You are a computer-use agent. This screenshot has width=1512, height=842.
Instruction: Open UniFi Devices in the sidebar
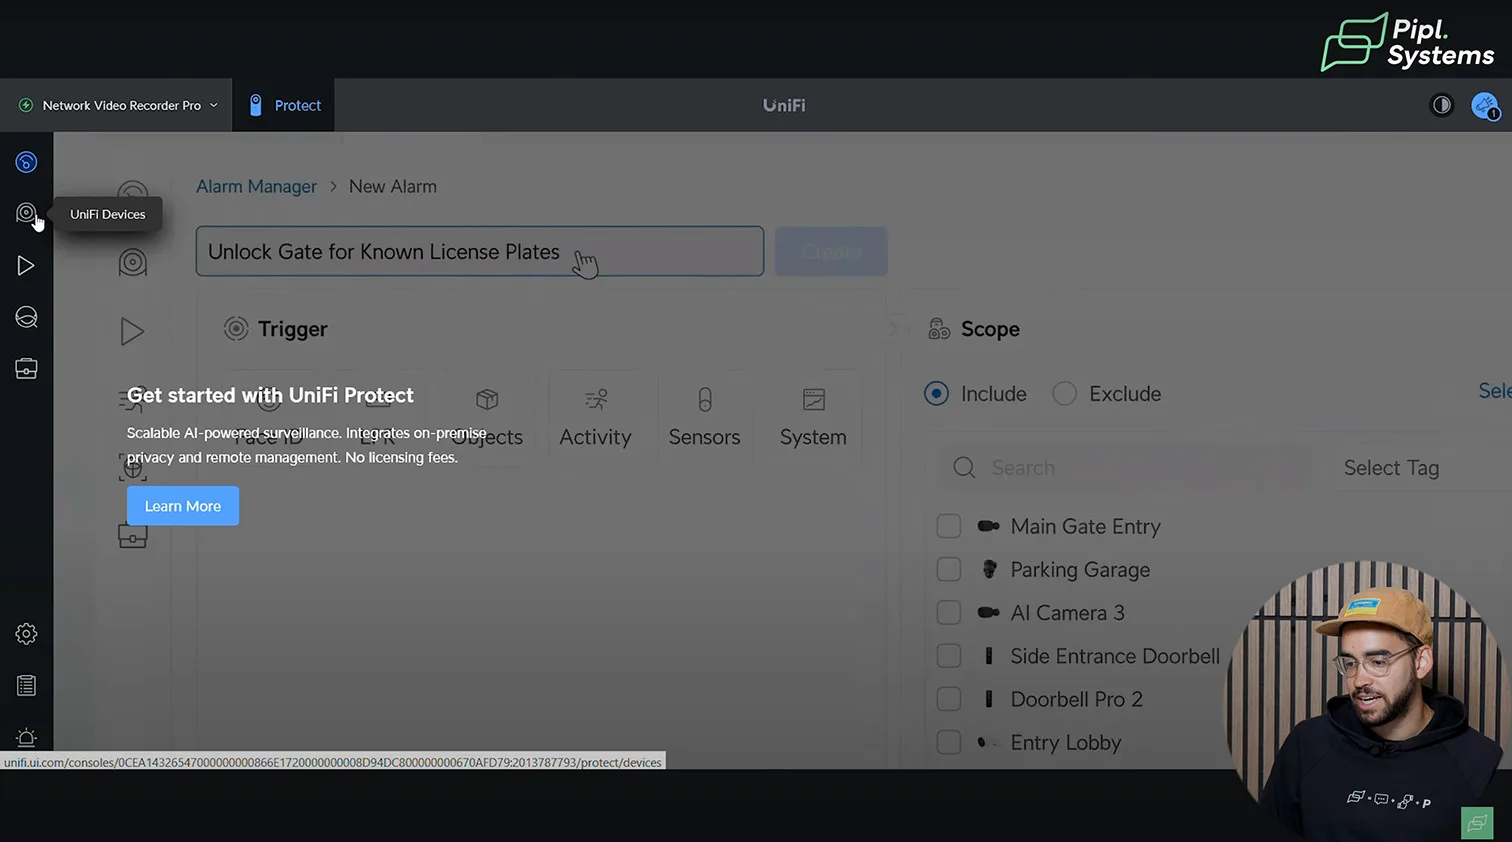point(26,214)
